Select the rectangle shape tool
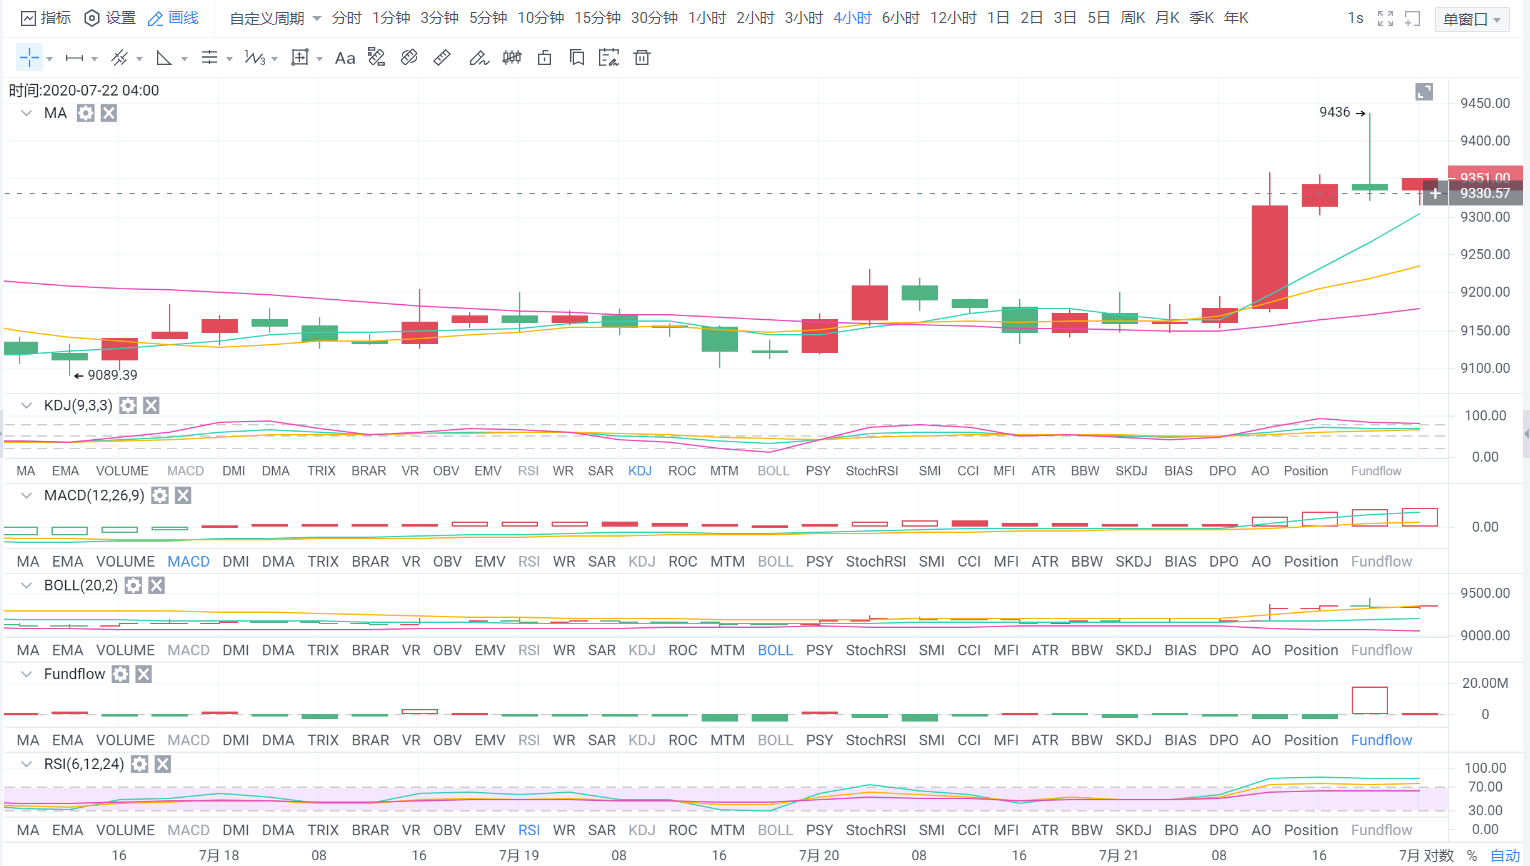 (299, 58)
